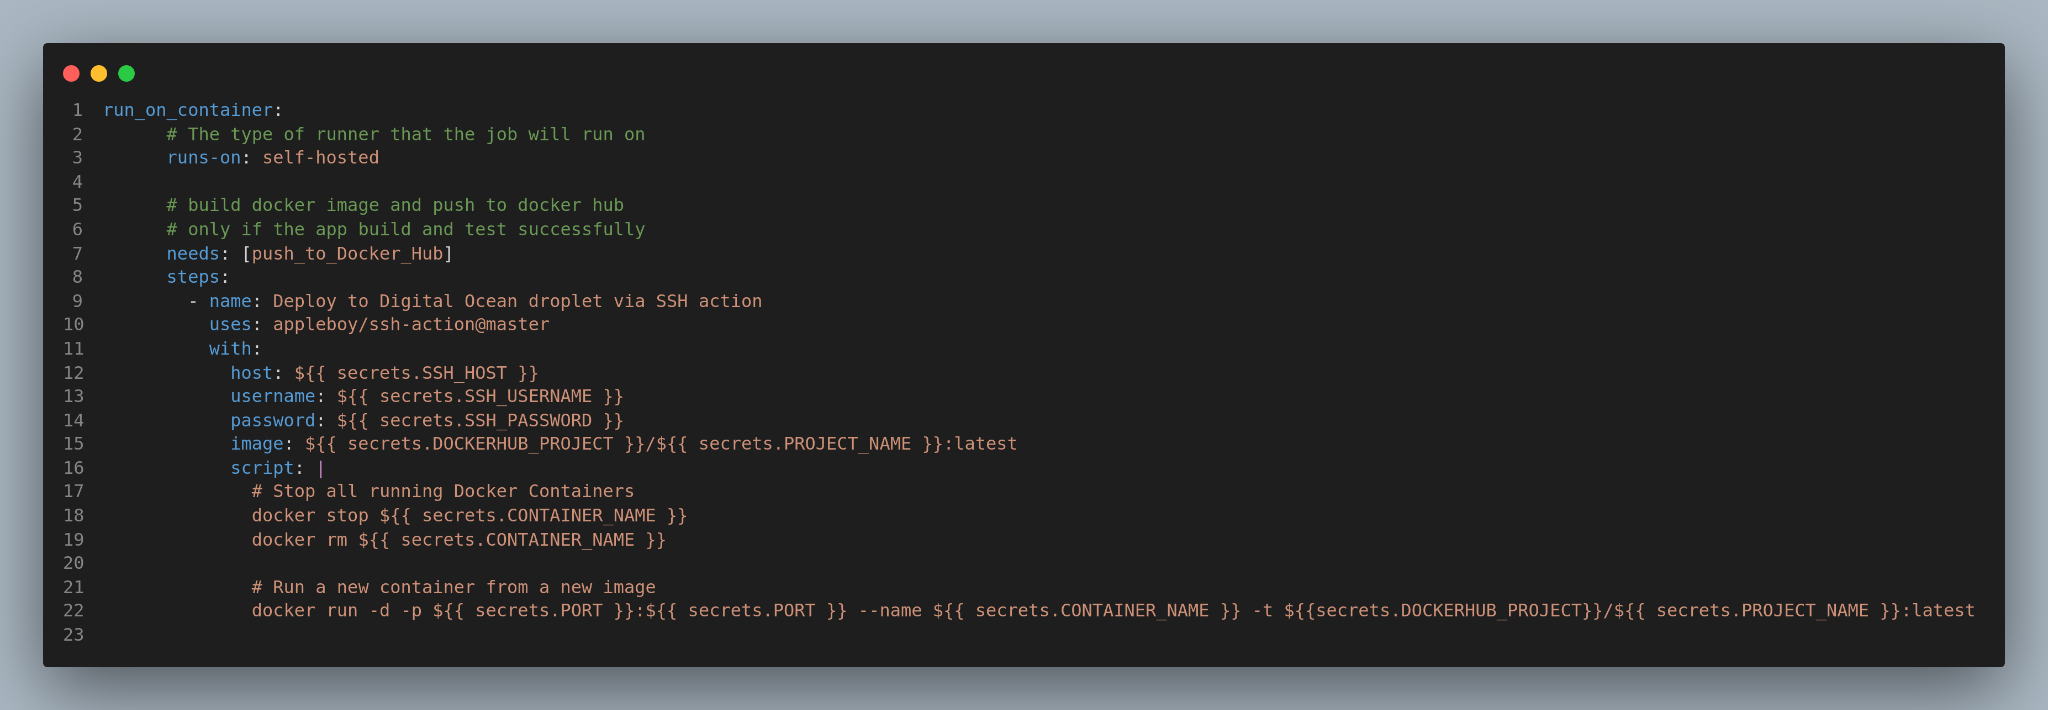Click the green maximize window dot
2048x710 pixels.
click(126, 73)
